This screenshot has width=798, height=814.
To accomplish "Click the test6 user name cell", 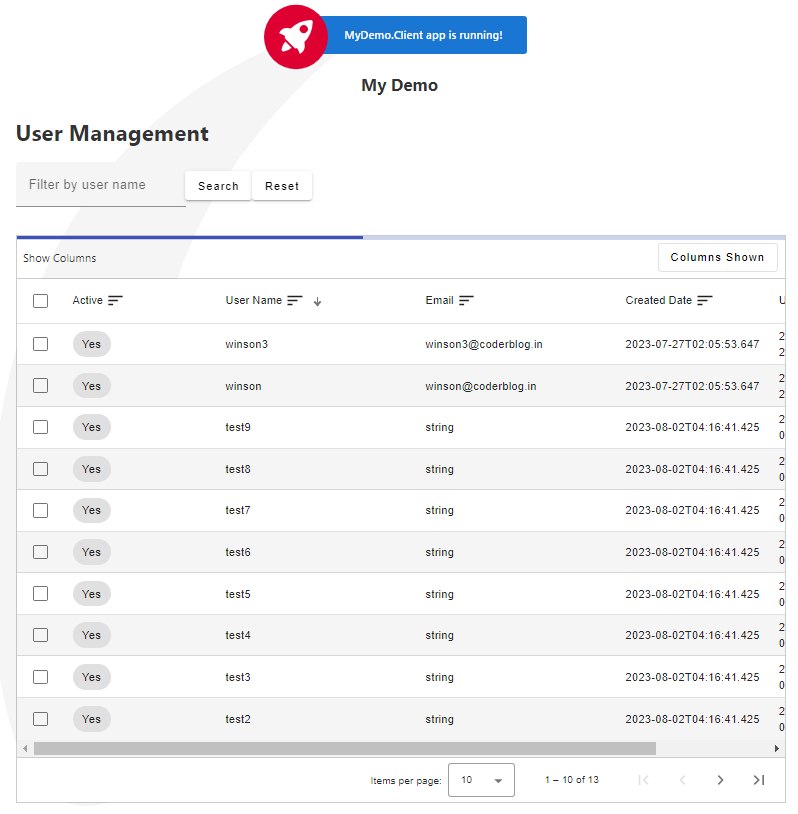I will [238, 552].
